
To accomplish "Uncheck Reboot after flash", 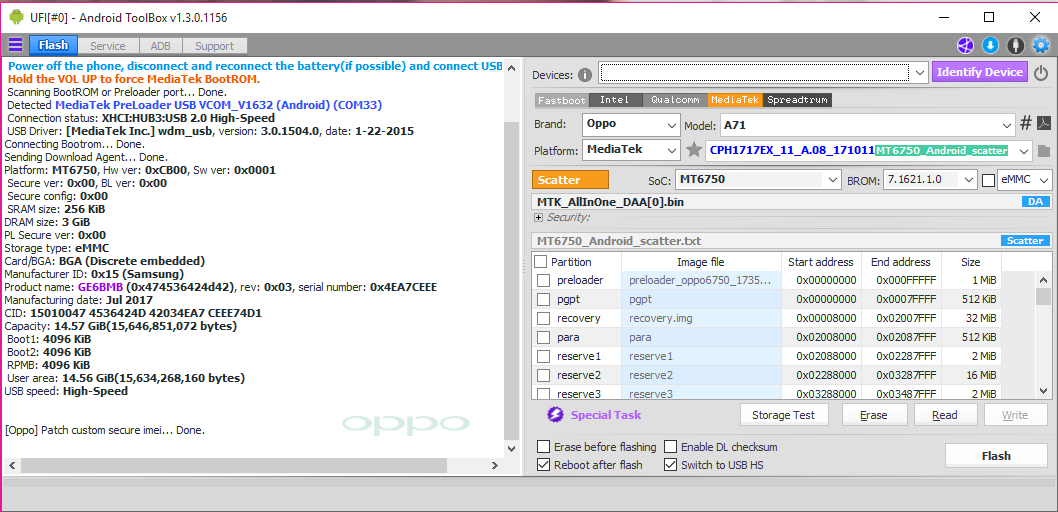I will 543,465.
